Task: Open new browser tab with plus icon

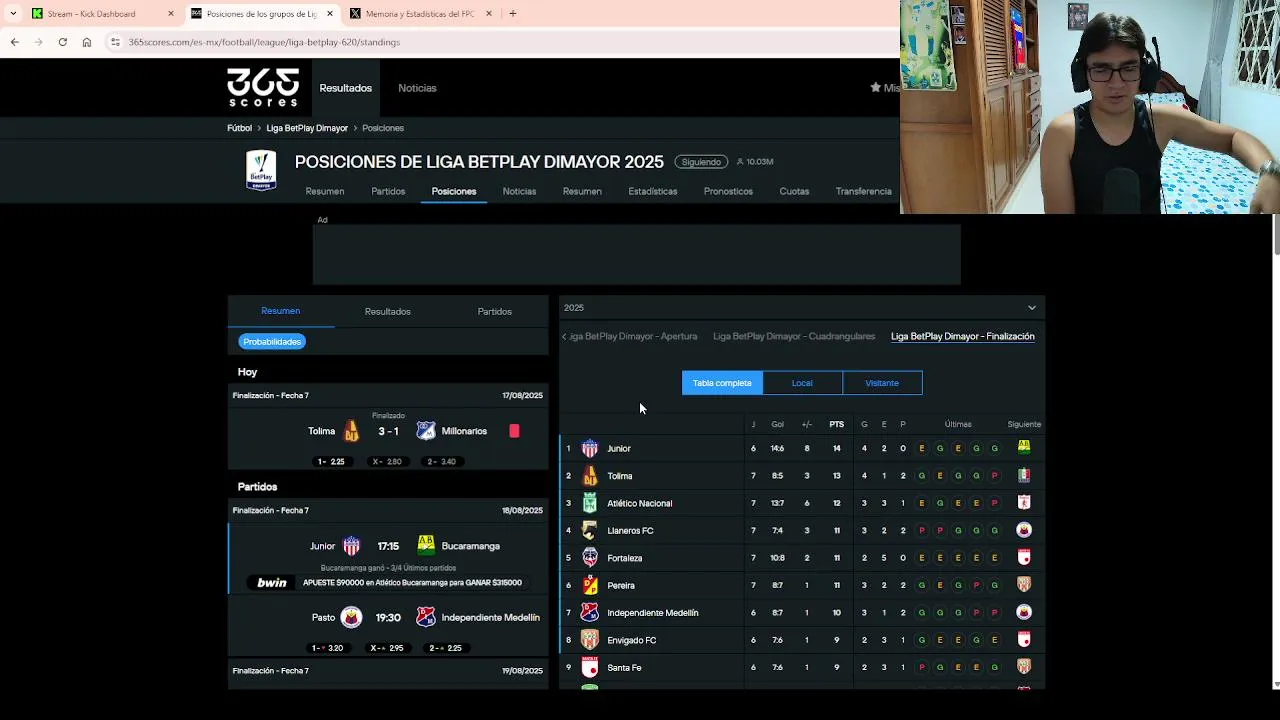Action: pos(513,14)
